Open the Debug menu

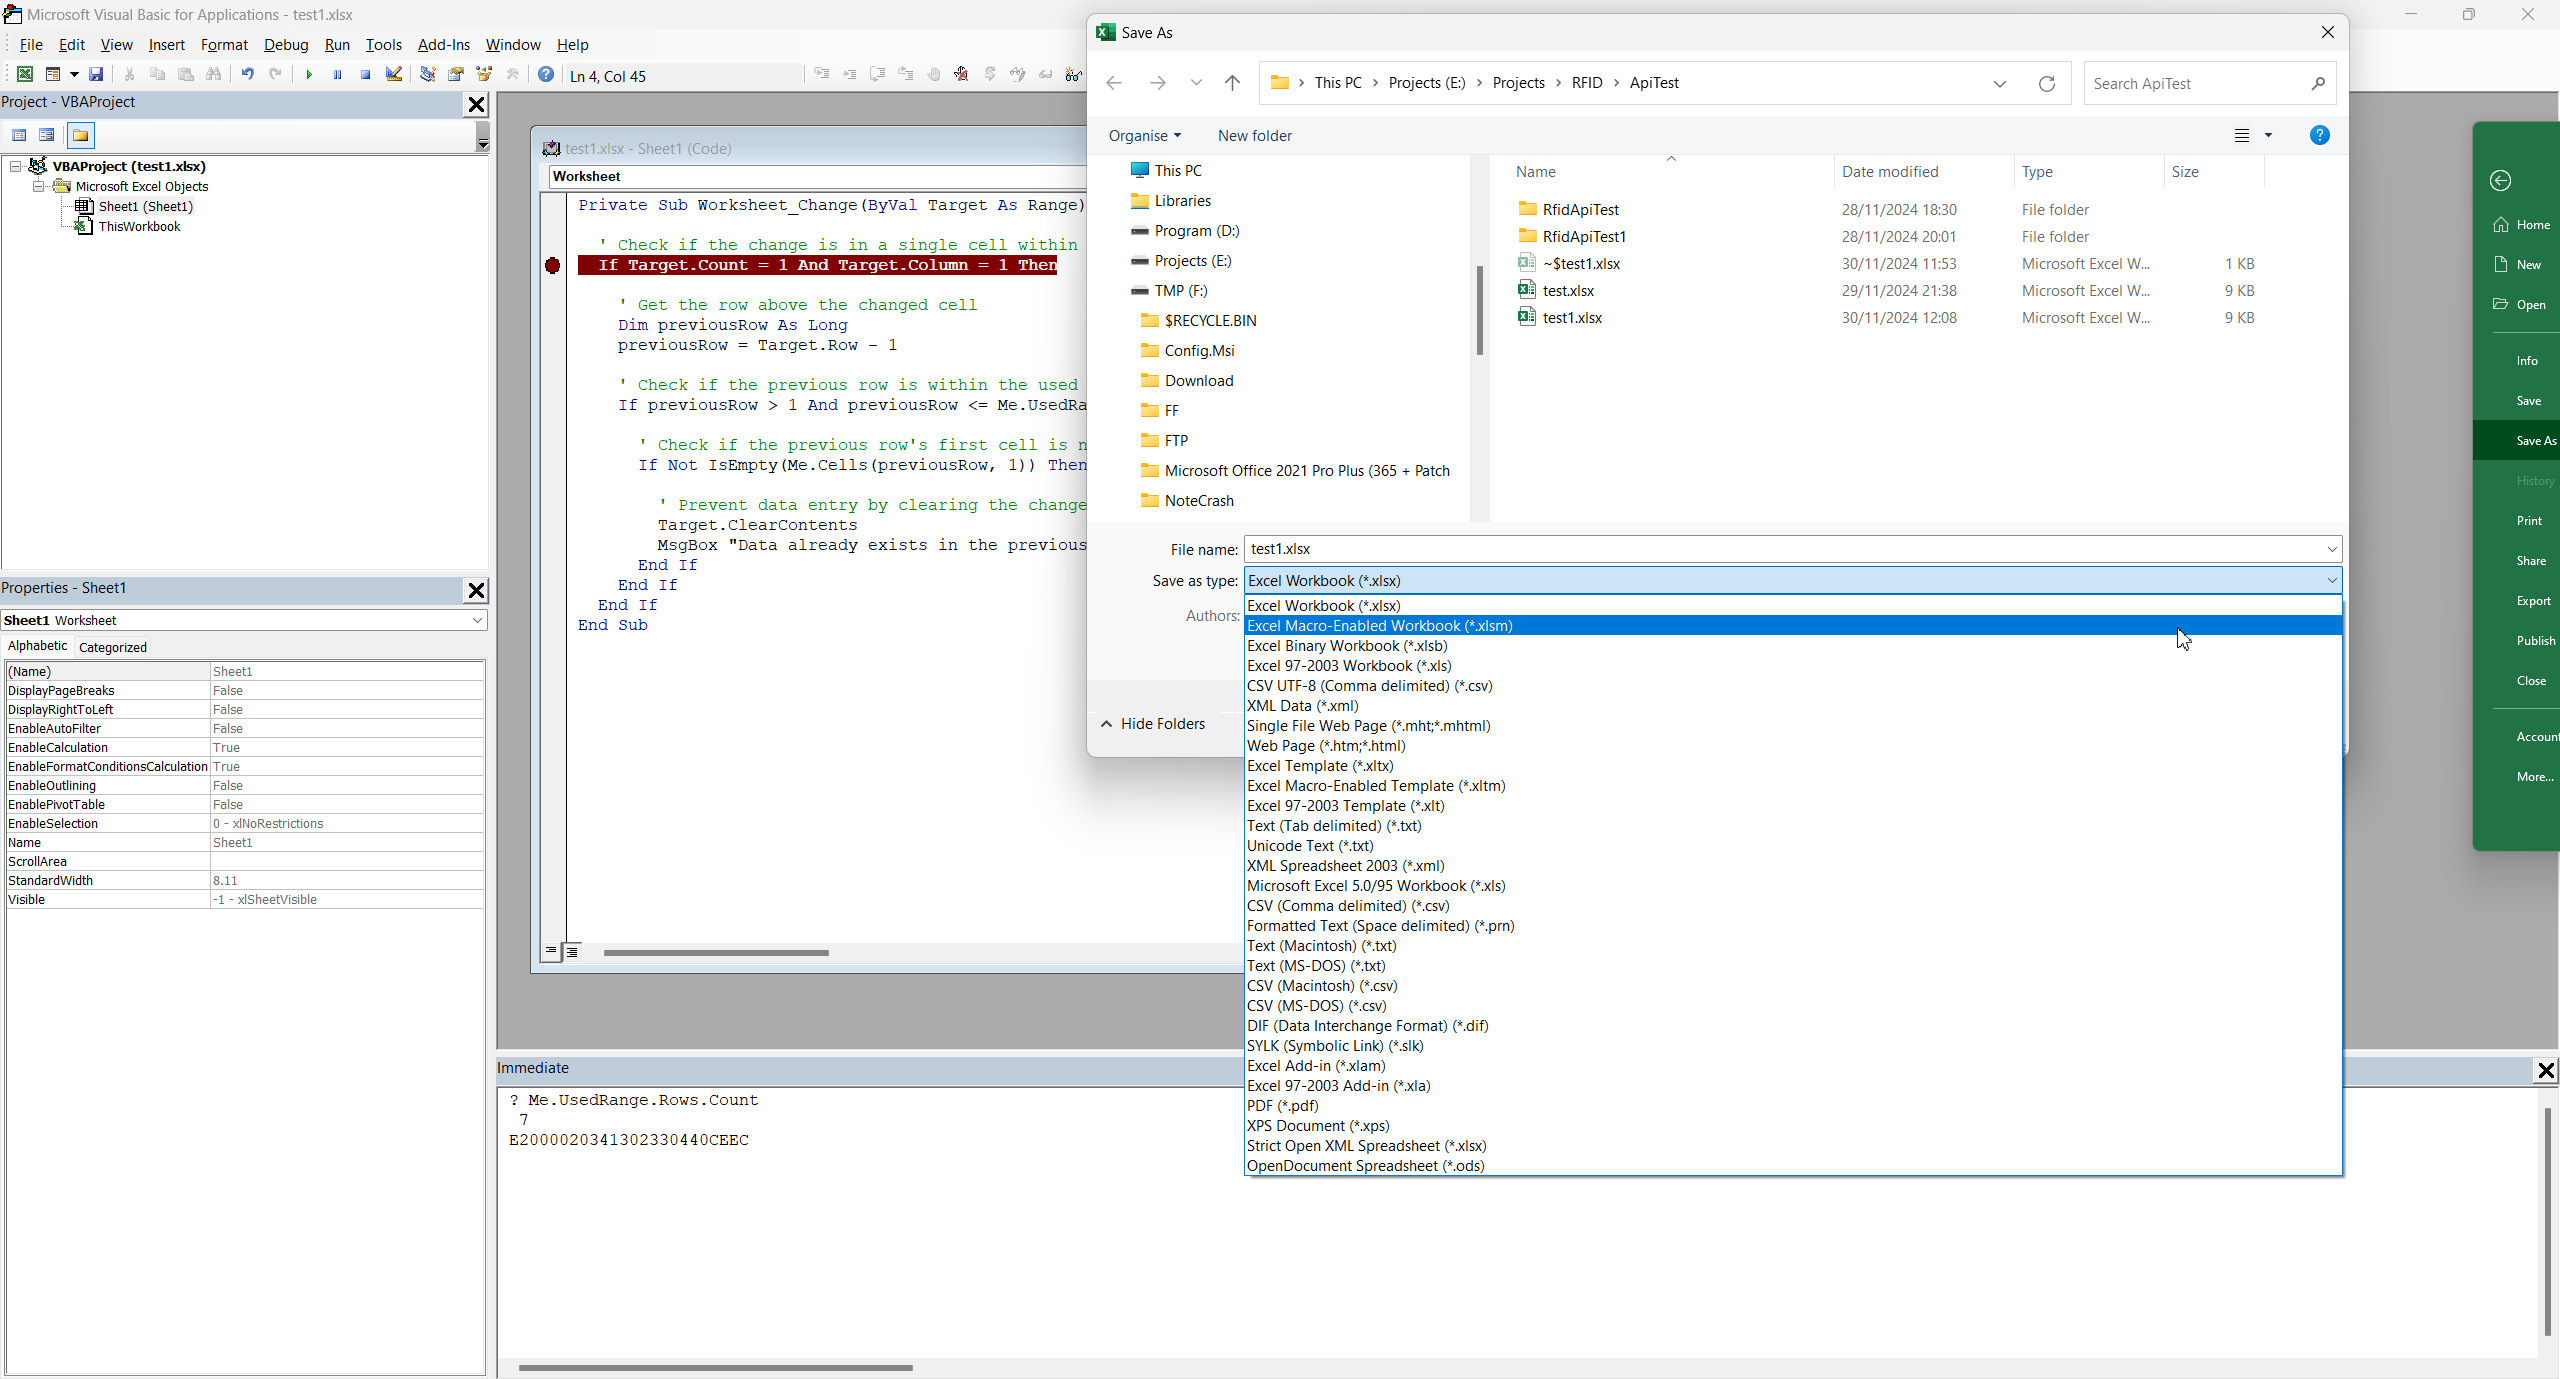(x=285, y=45)
